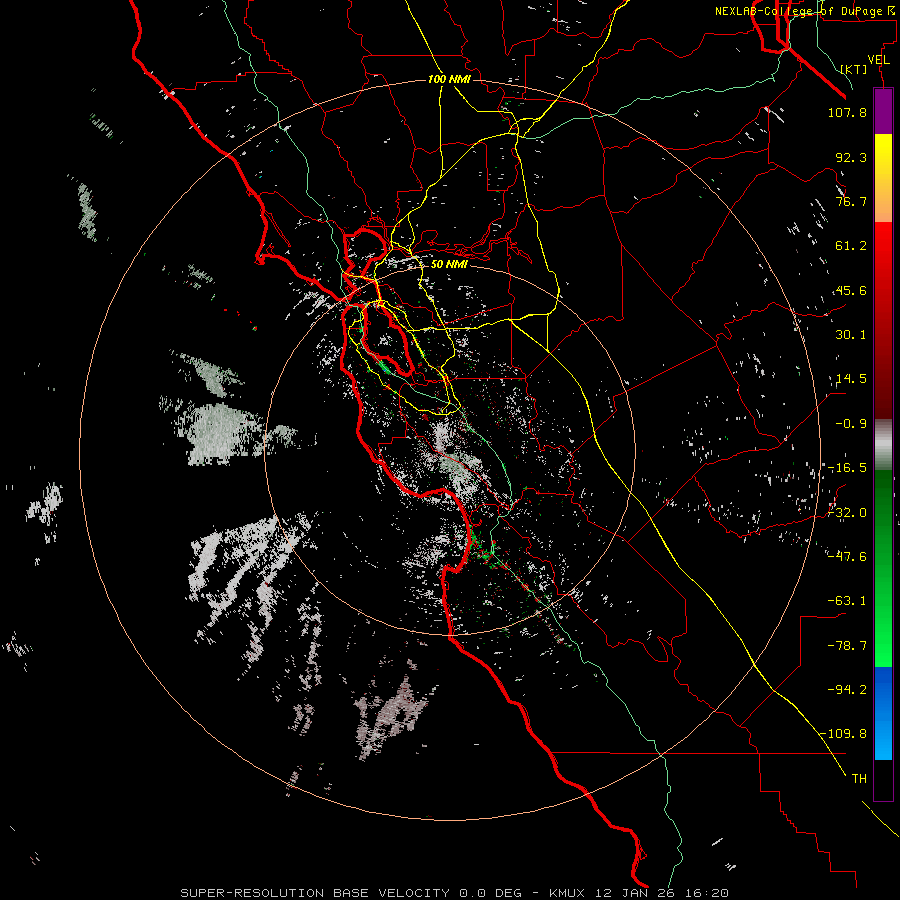Click the VEL legend title
Screen dimensions: 900x900
pos(878,60)
